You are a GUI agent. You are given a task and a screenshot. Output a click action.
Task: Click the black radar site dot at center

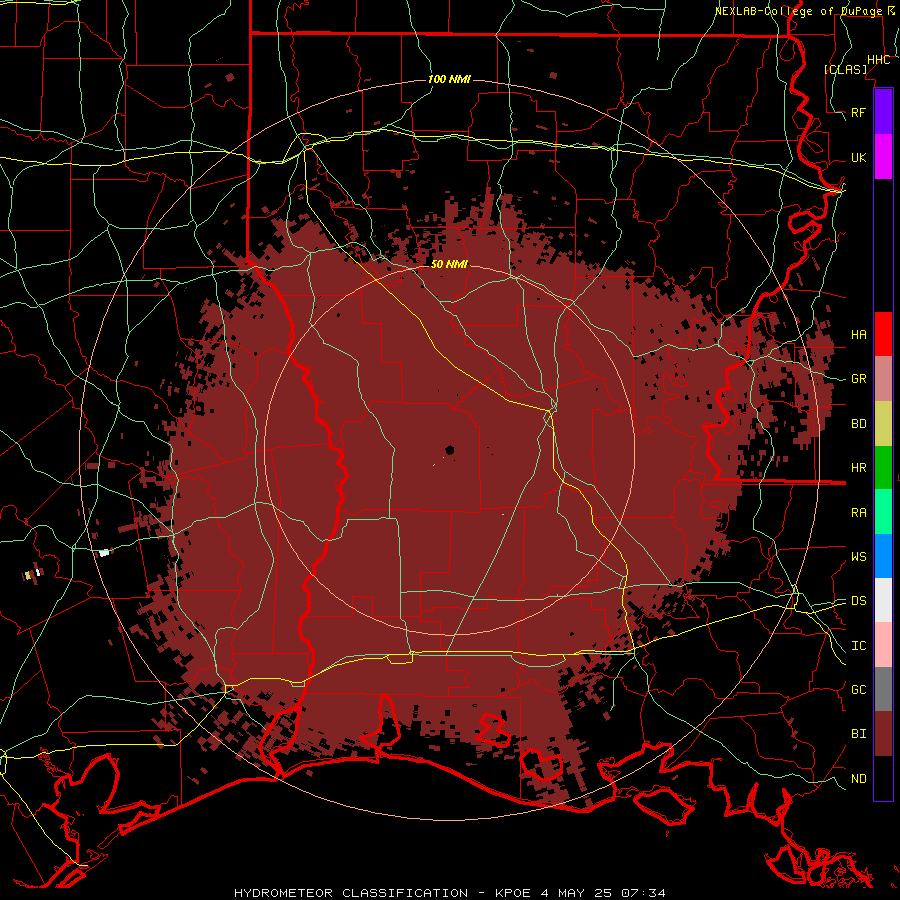tap(450, 451)
